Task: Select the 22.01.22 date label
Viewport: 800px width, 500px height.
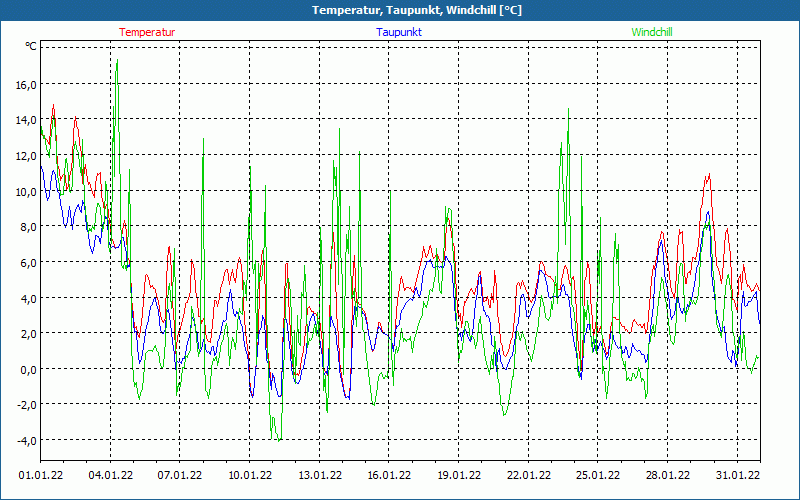Action: click(x=528, y=476)
